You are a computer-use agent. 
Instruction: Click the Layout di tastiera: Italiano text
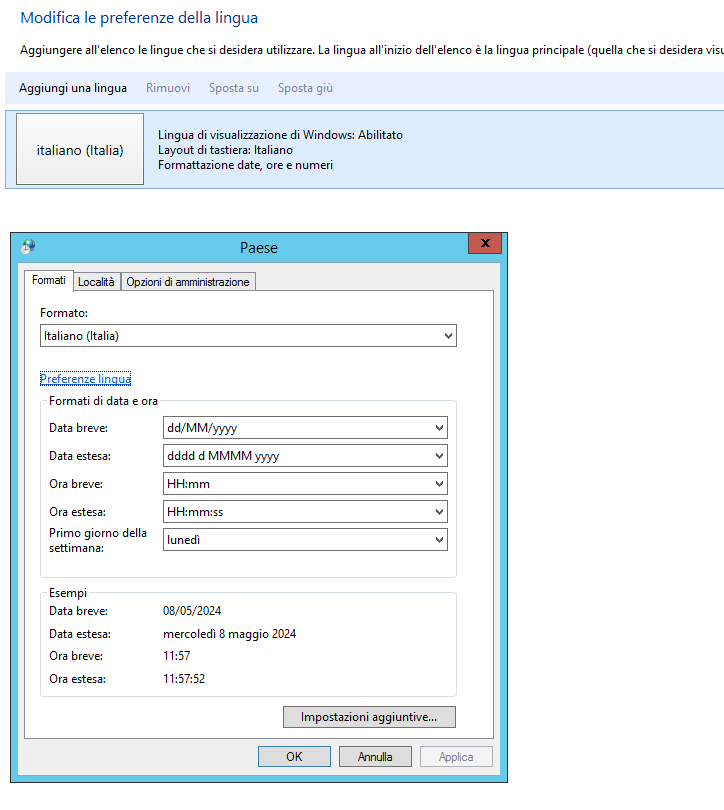click(225, 150)
